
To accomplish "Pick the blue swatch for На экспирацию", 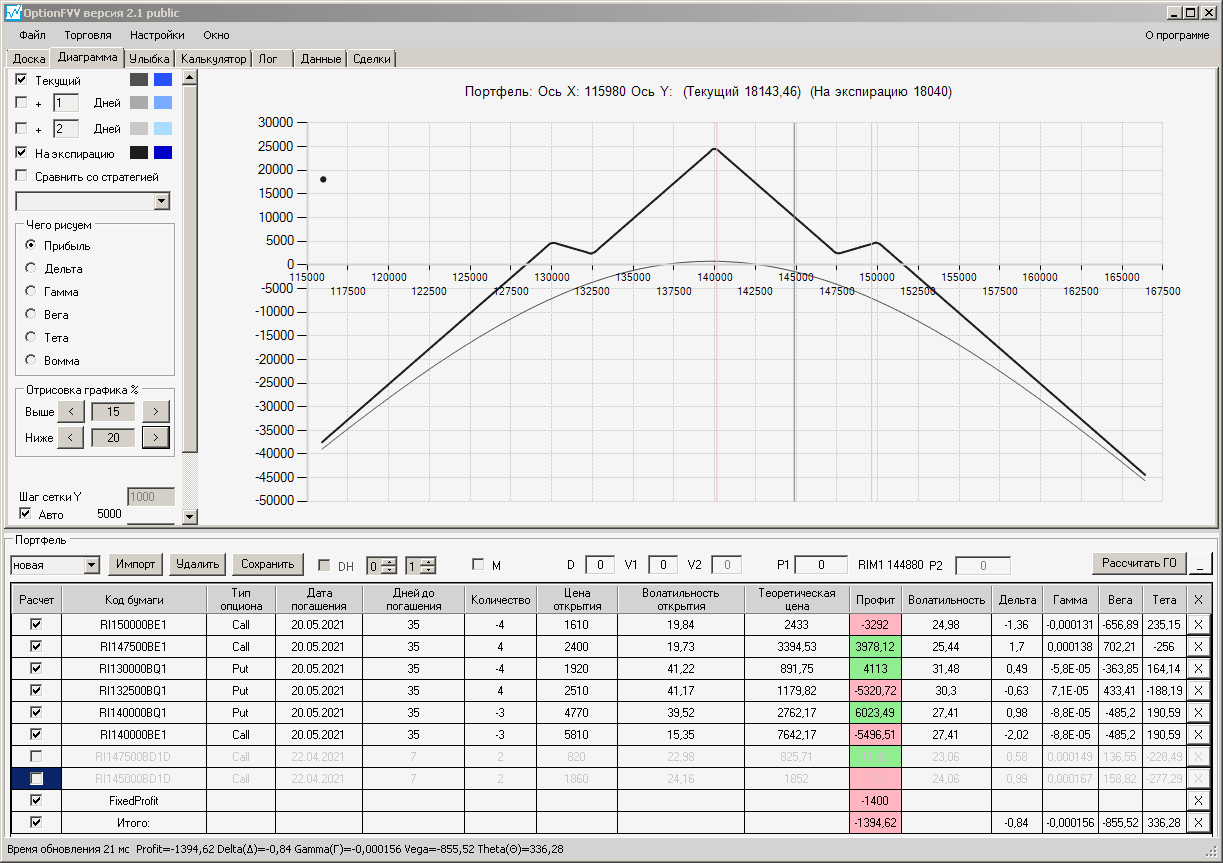I will point(163,153).
